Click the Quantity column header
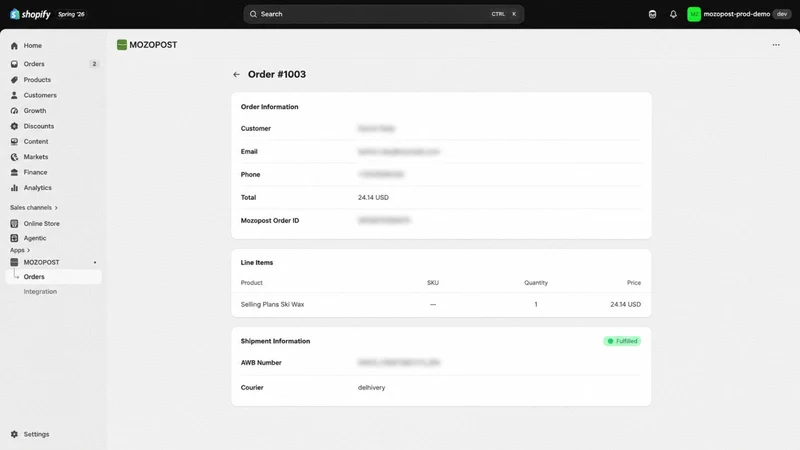Screen dimensions: 800x450 (536, 283)
